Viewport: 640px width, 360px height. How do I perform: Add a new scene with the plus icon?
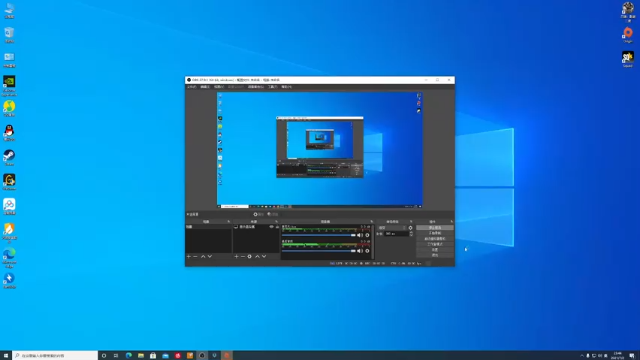tap(189, 256)
